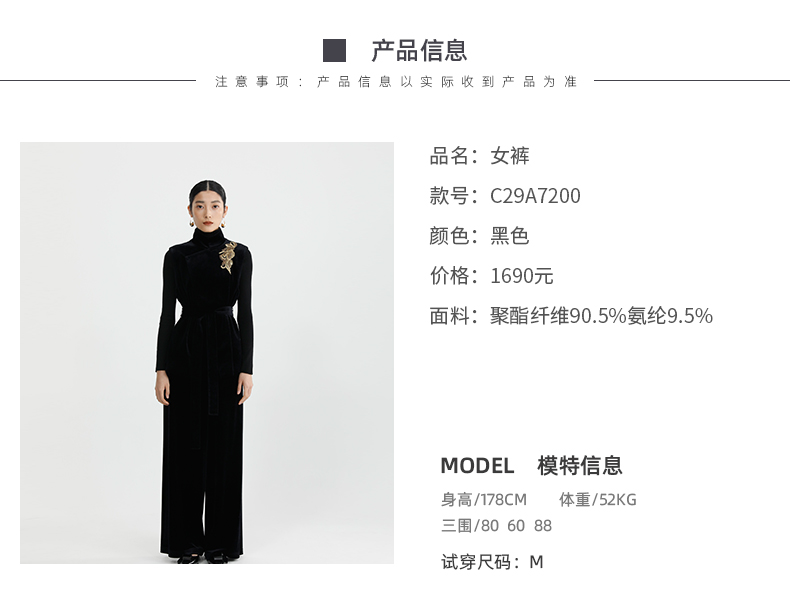
Task: Click the MODEL 模特信息 heading
Action: [x=532, y=465]
